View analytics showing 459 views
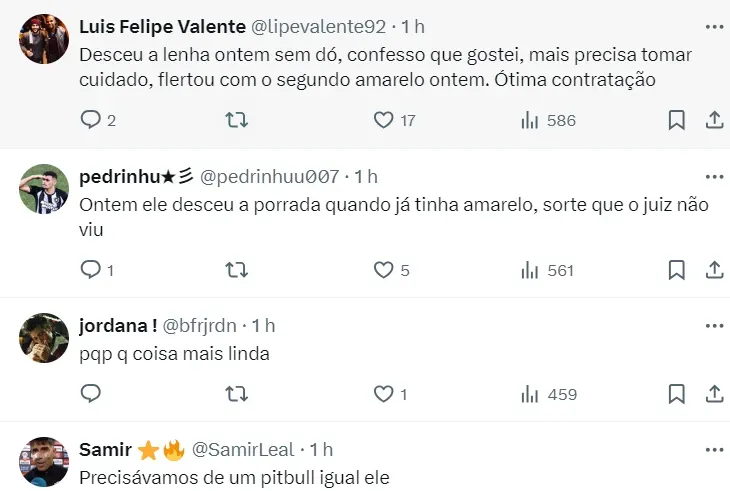This screenshot has width=730, height=491. [548, 394]
